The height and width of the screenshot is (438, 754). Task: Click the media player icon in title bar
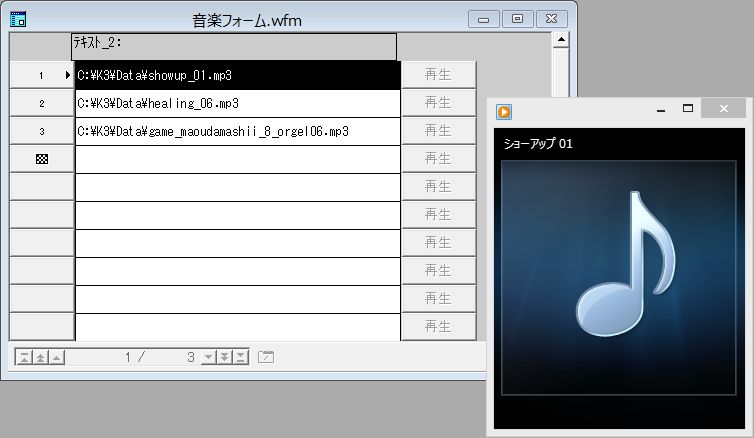pos(505,110)
